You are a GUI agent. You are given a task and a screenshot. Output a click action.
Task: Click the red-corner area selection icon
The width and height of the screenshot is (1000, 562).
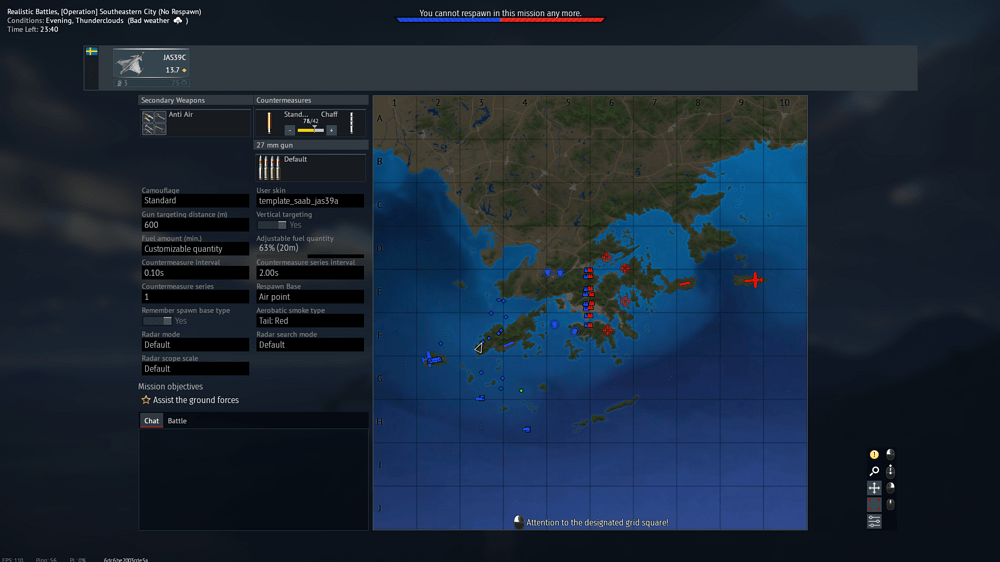click(874, 505)
